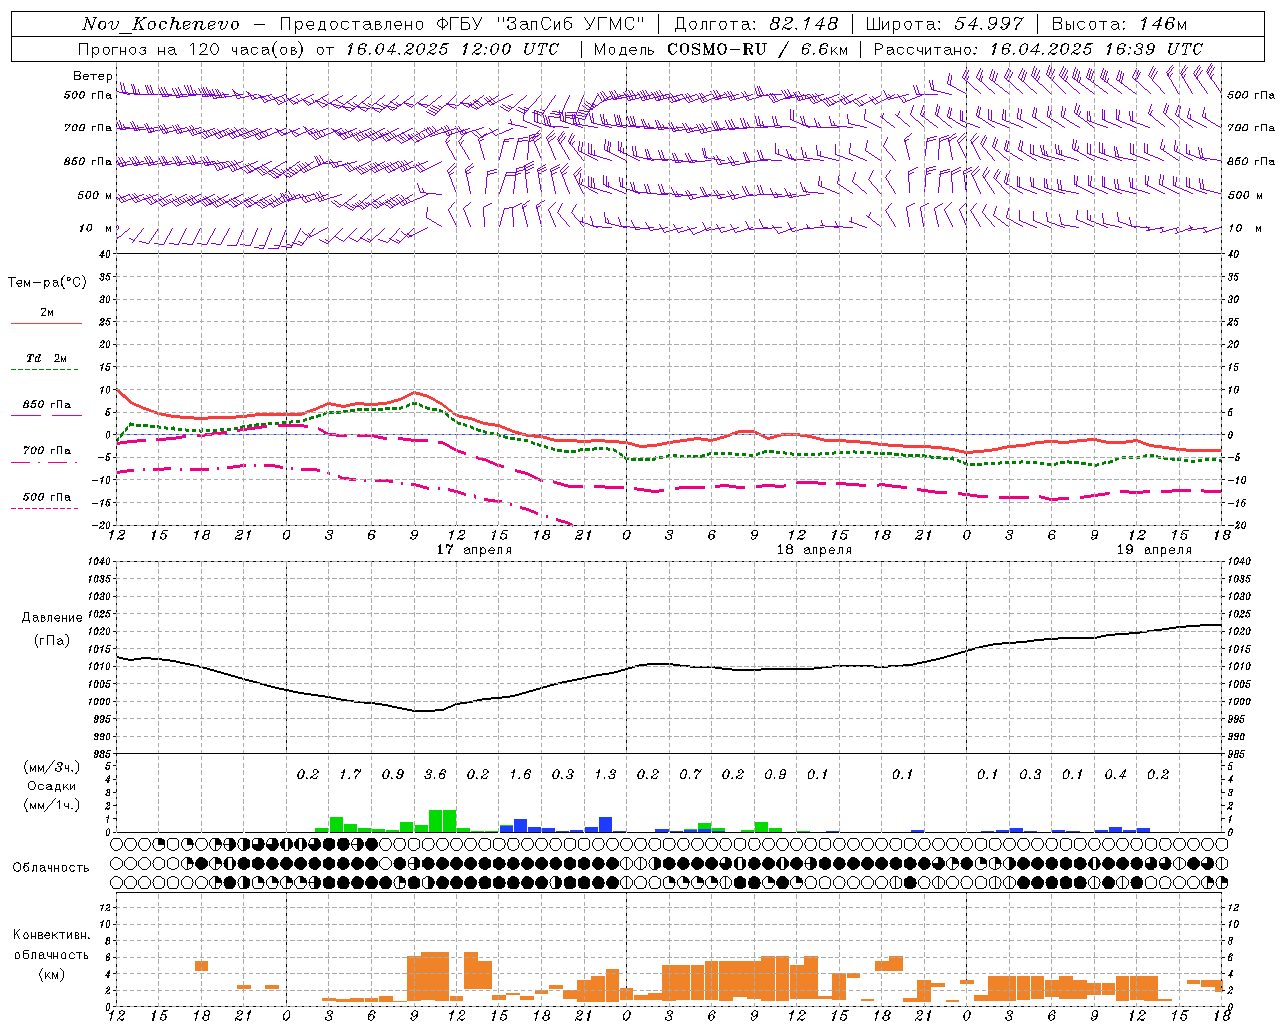Click the dashed line sample under Td 2м legend
The height and width of the screenshot is (1024, 1280).
click(x=46, y=370)
